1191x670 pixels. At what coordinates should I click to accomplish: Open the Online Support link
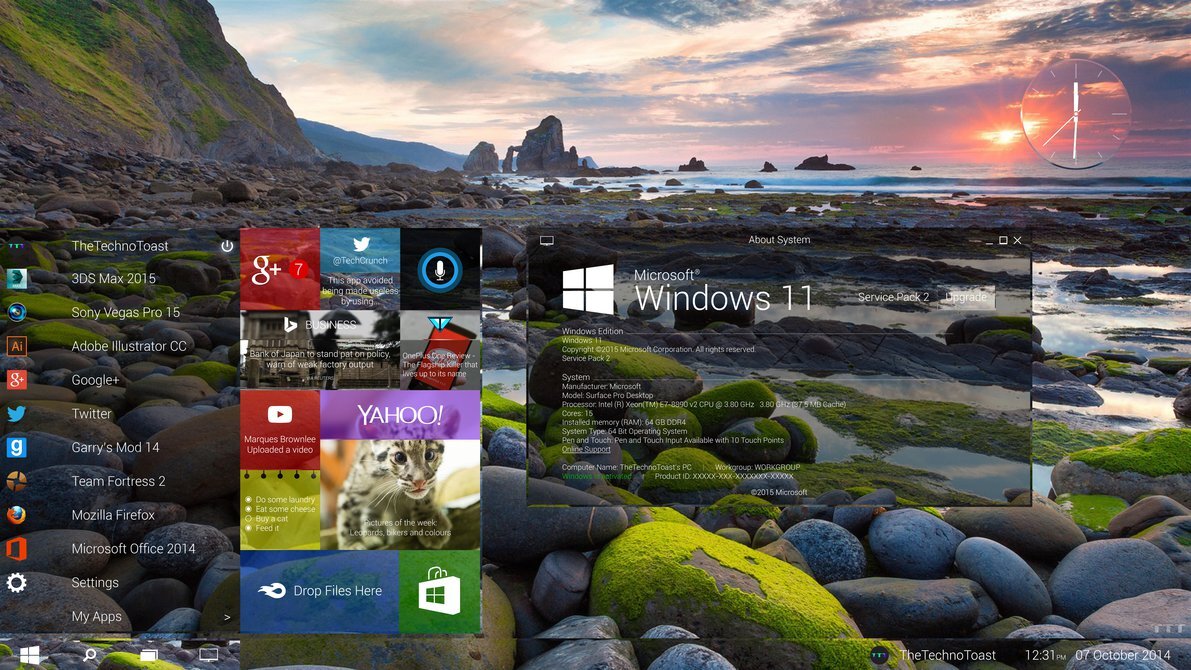[x=586, y=450]
